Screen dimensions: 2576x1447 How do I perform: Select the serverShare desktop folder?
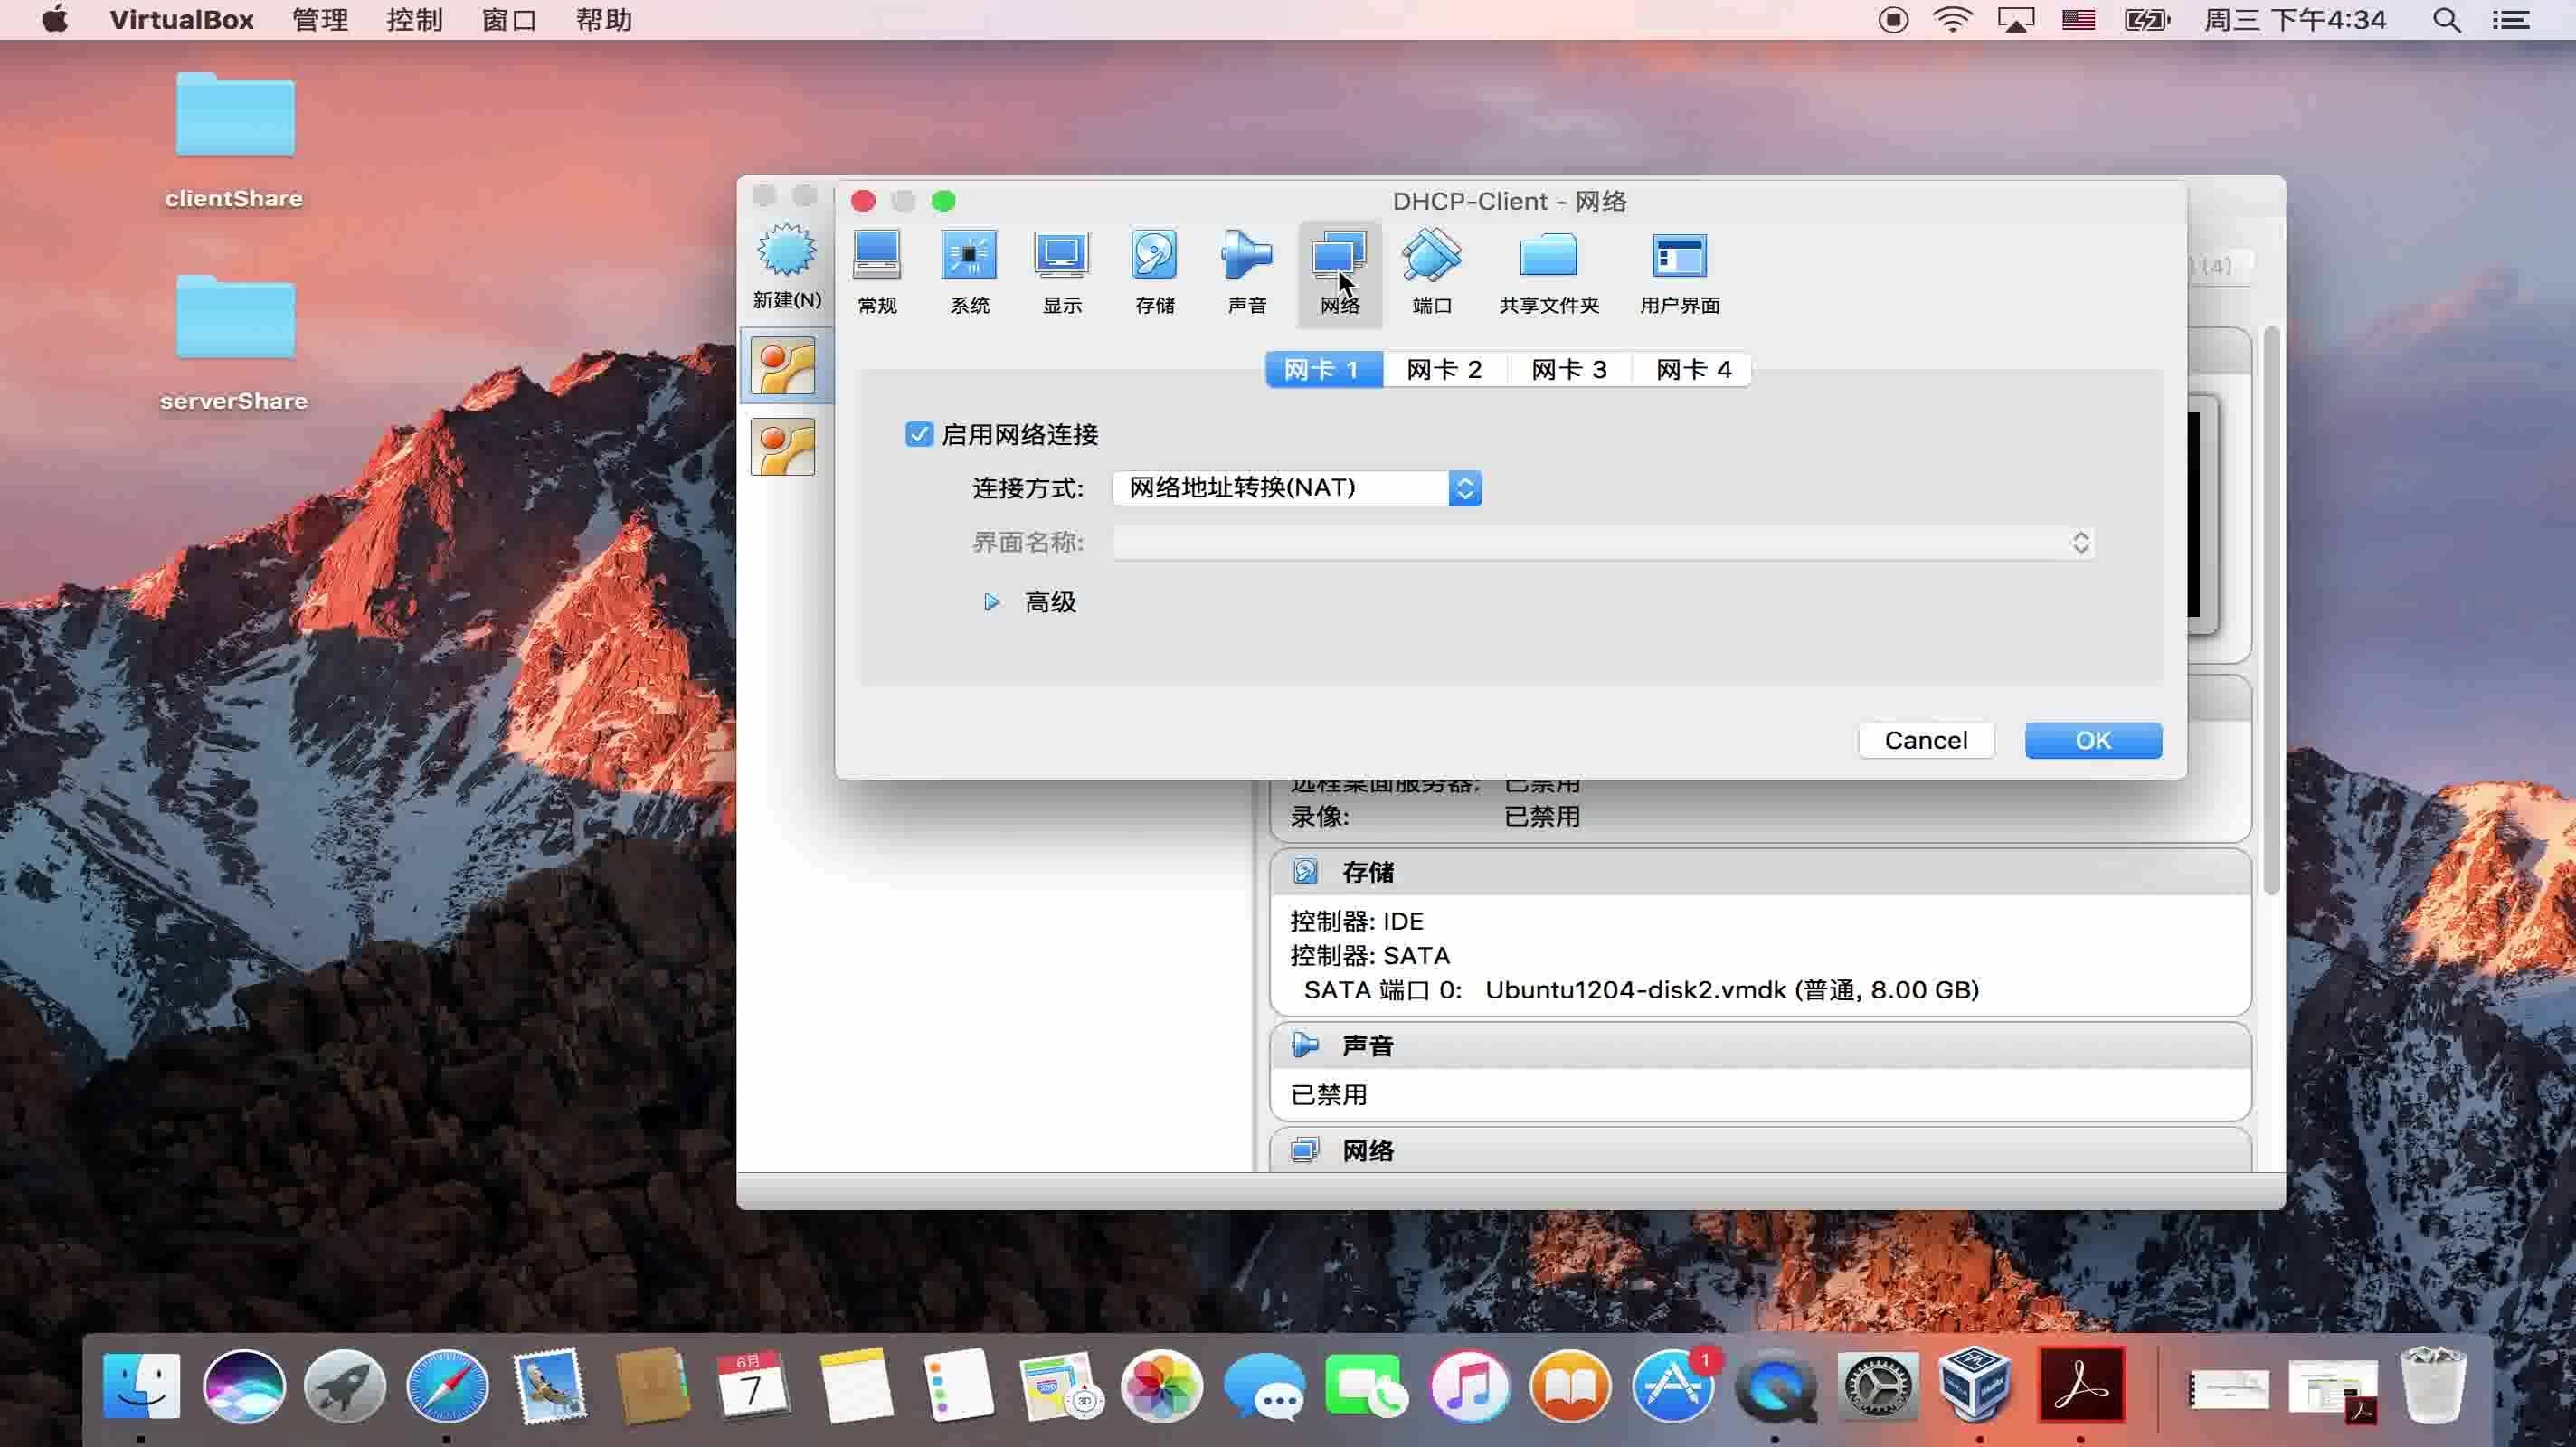tap(235, 343)
